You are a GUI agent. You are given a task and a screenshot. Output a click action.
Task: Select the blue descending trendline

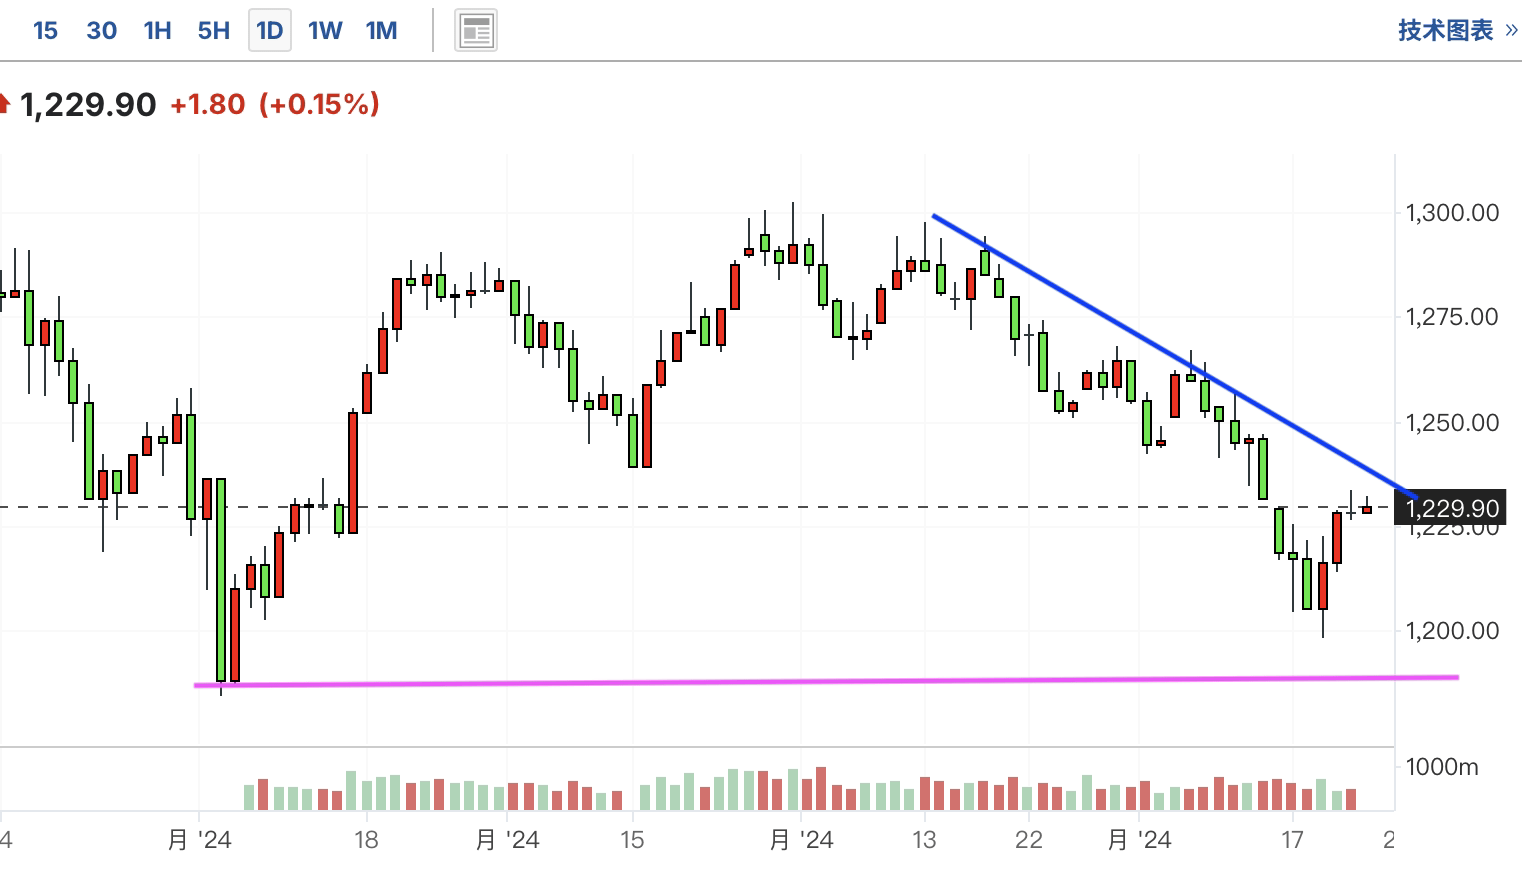(1174, 355)
